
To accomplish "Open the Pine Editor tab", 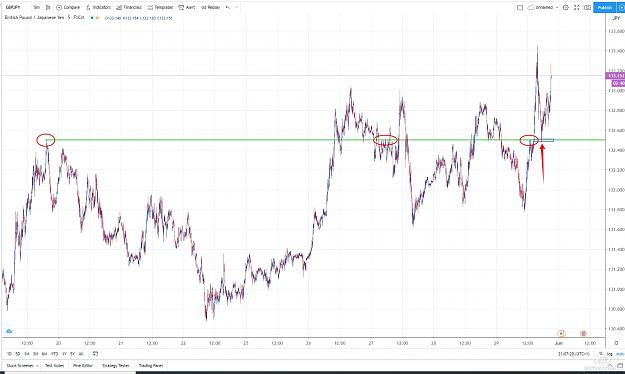I will (83, 365).
